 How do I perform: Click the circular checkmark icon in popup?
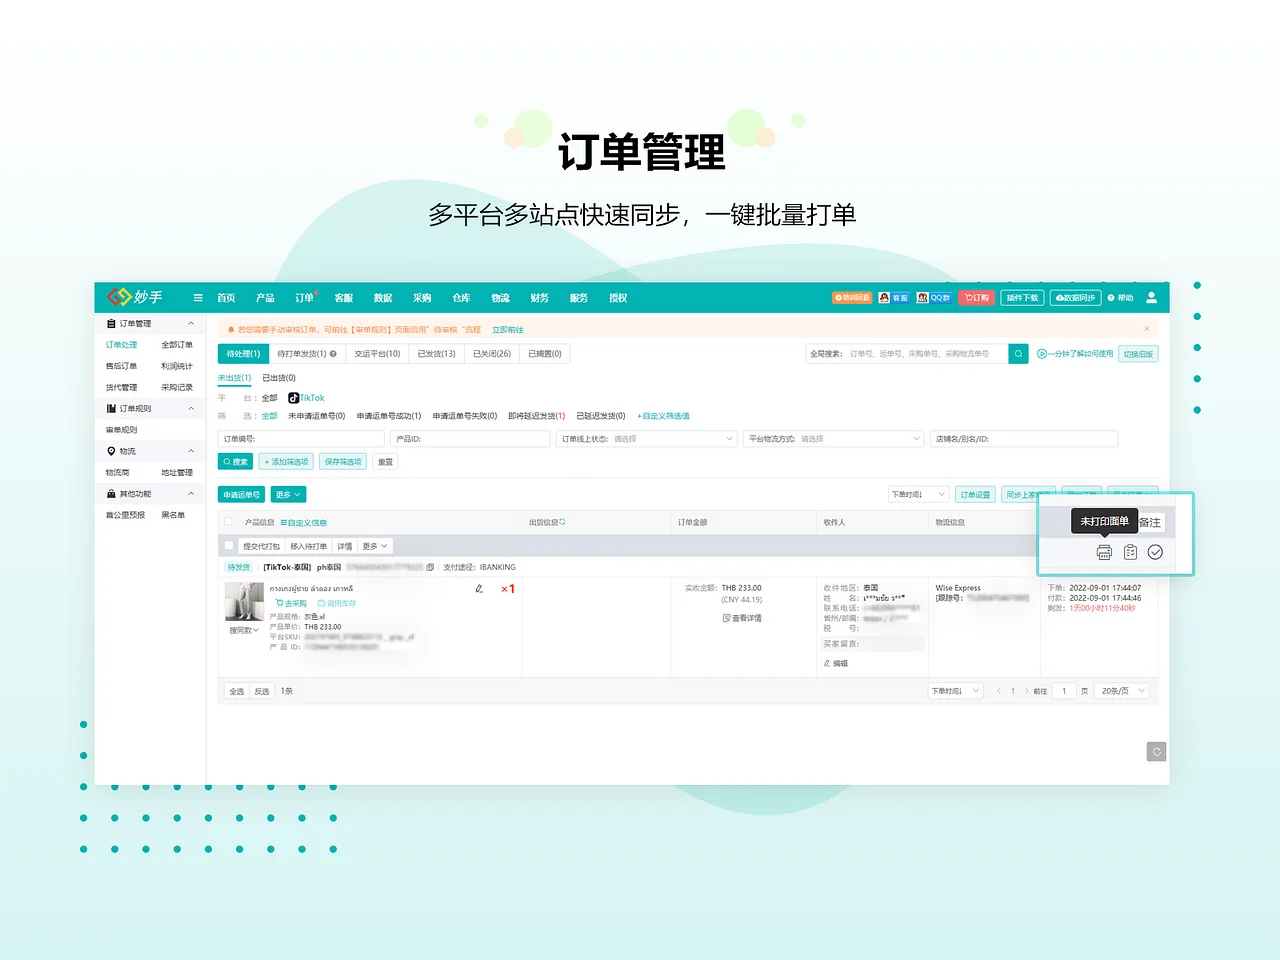[x=1155, y=551]
